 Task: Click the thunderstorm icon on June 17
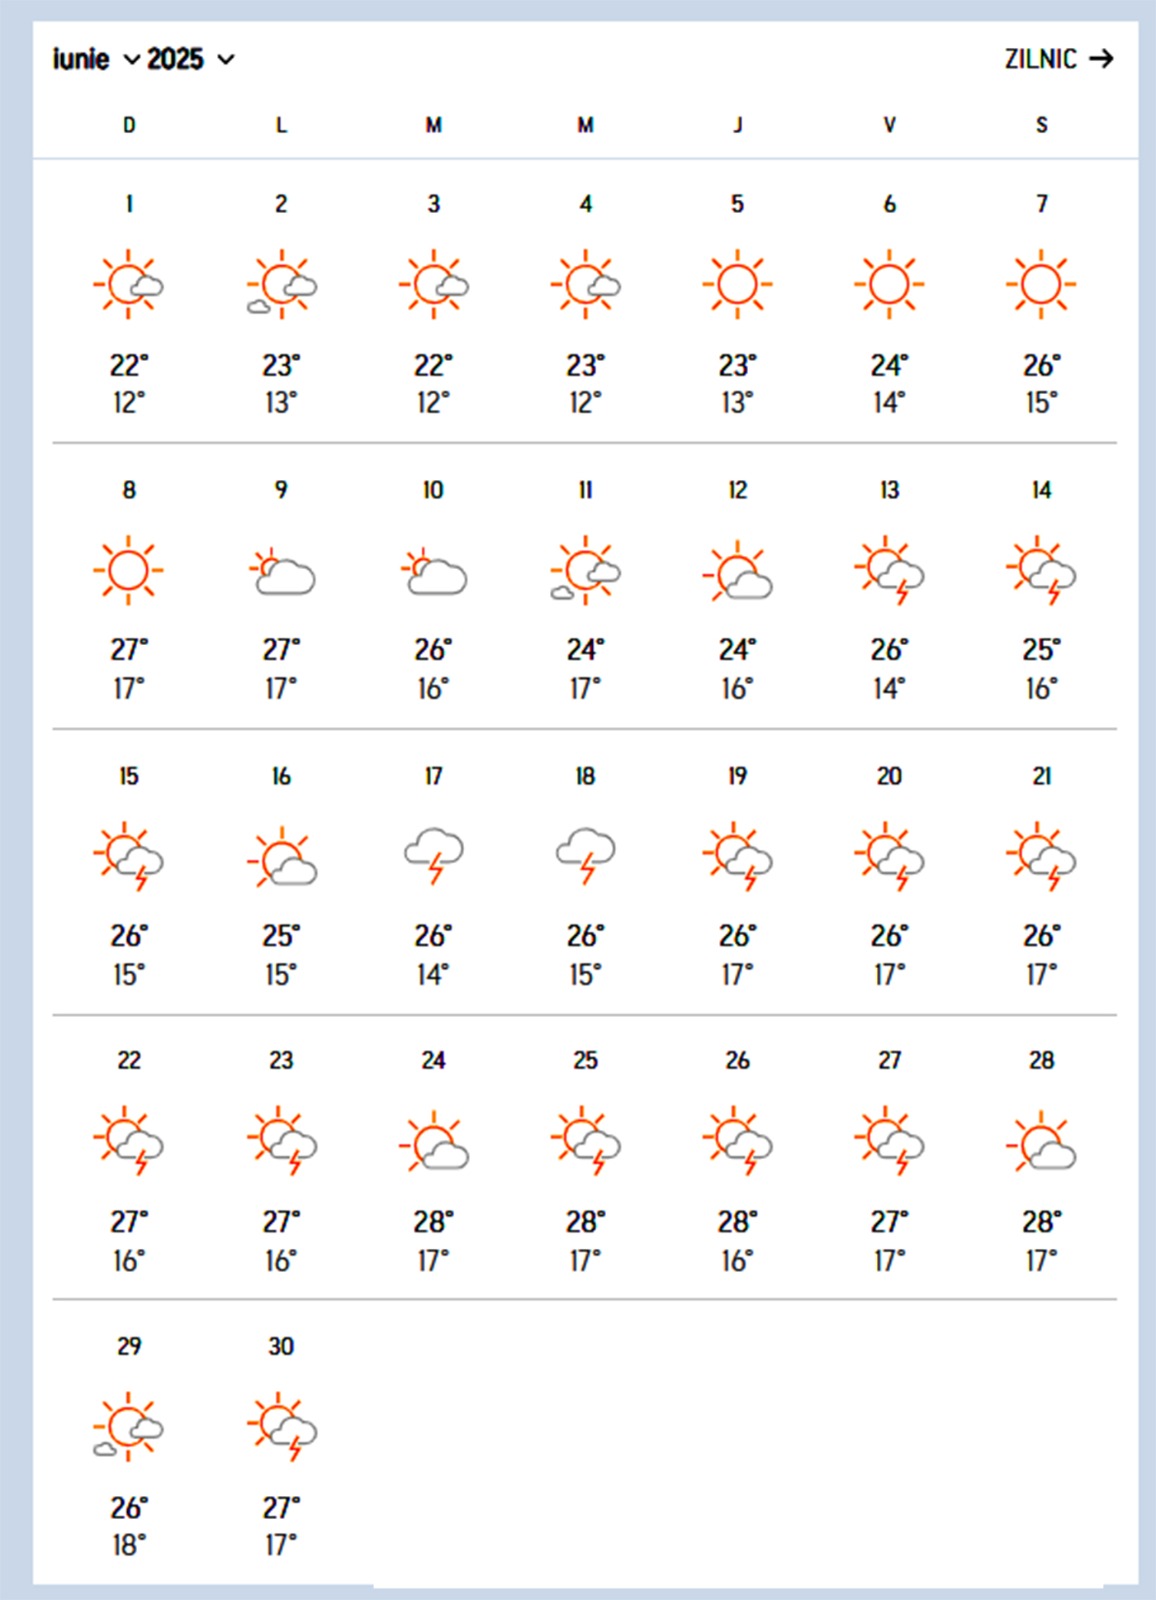(434, 855)
